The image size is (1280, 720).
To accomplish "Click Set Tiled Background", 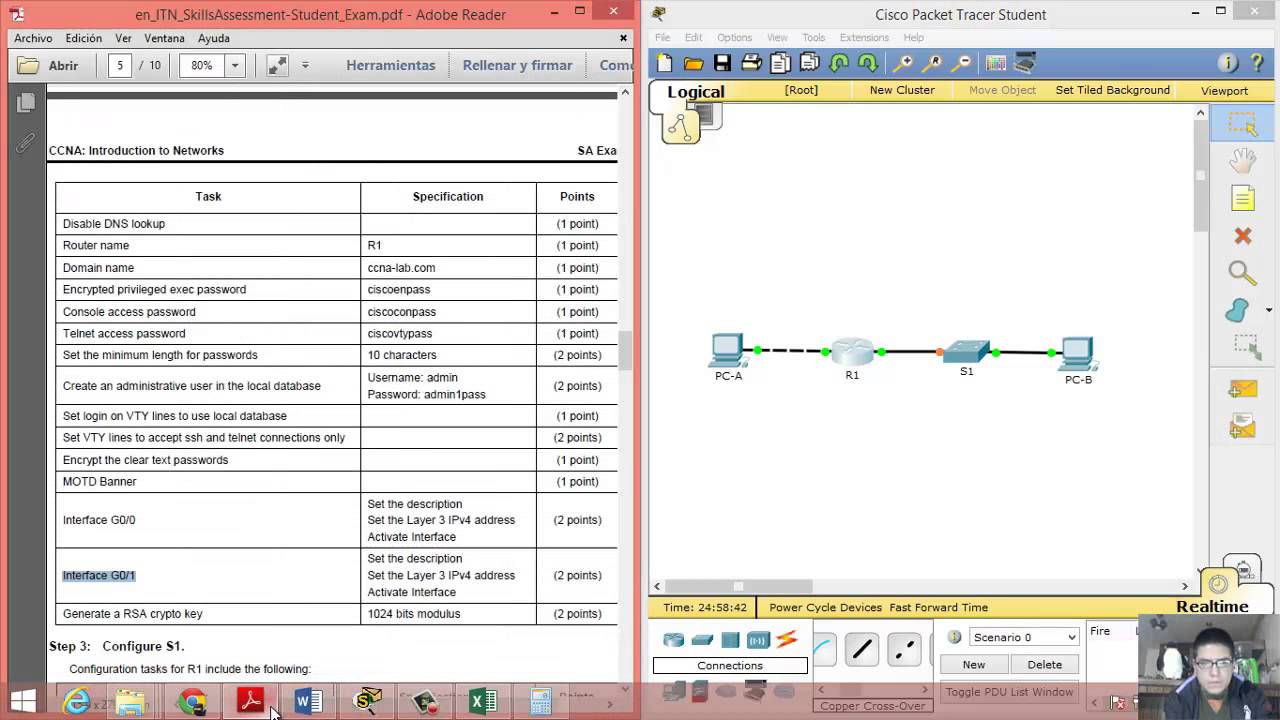I will point(1112,90).
